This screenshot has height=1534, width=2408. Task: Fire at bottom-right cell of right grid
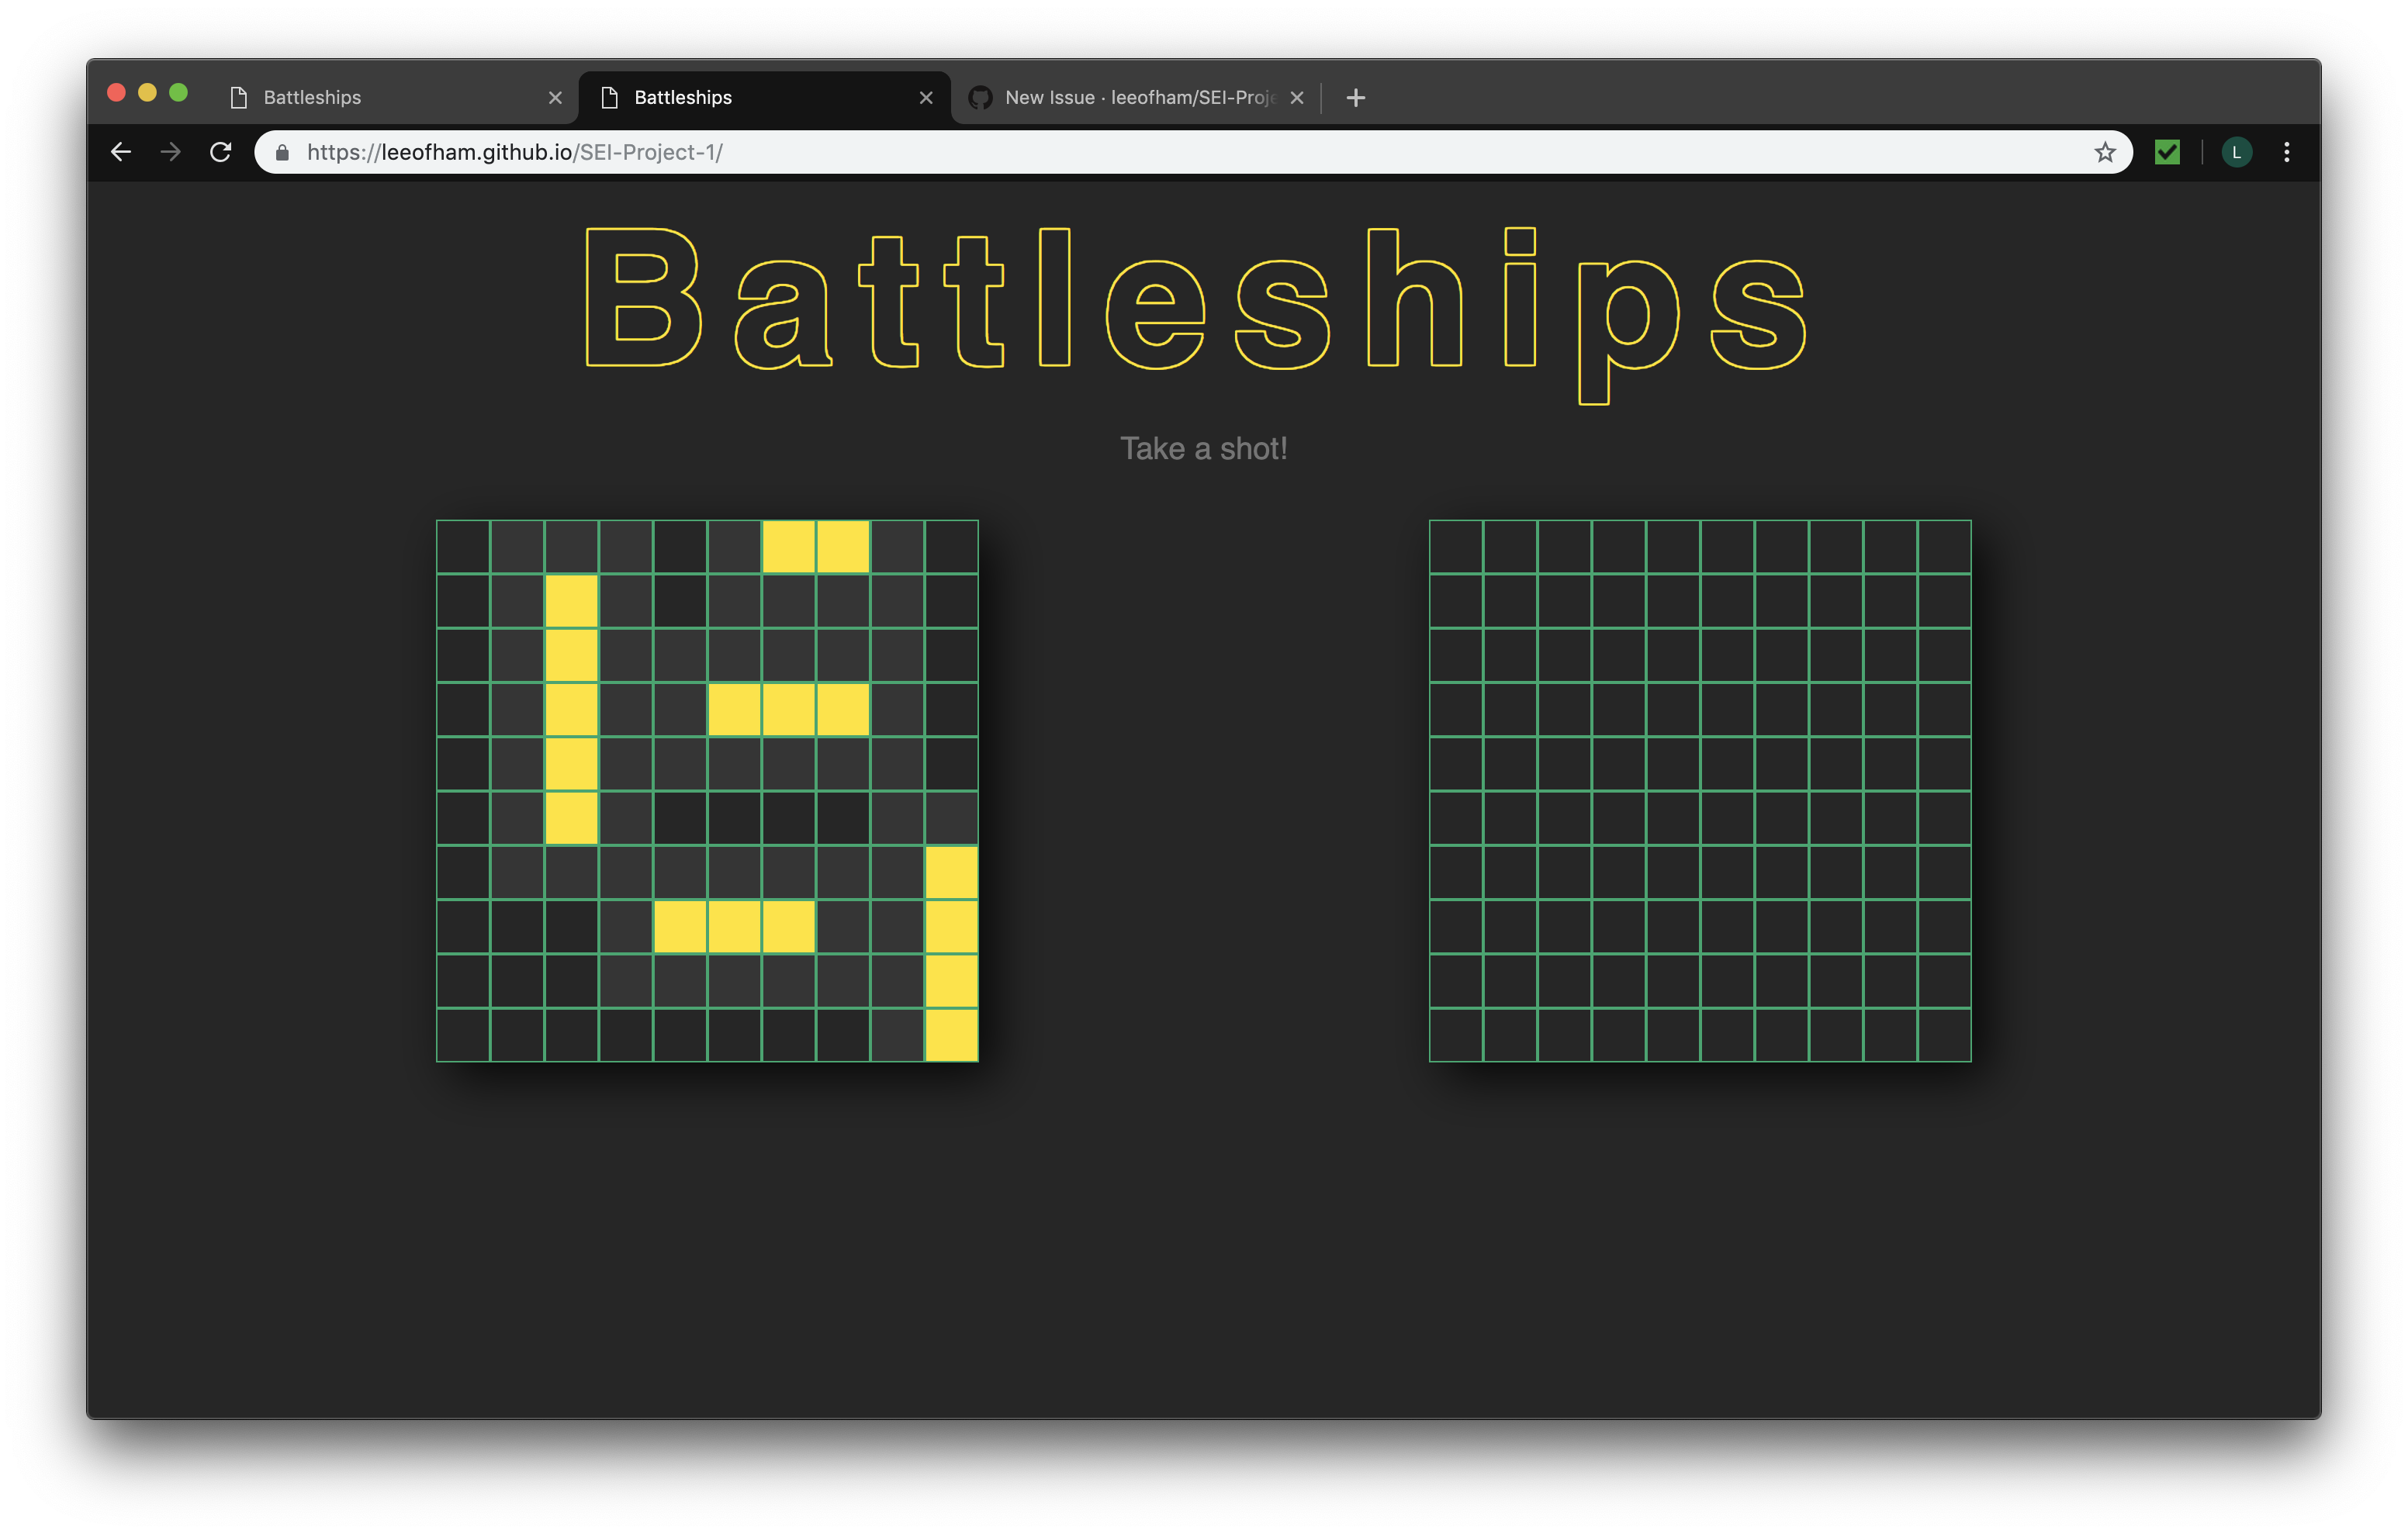(1944, 1035)
